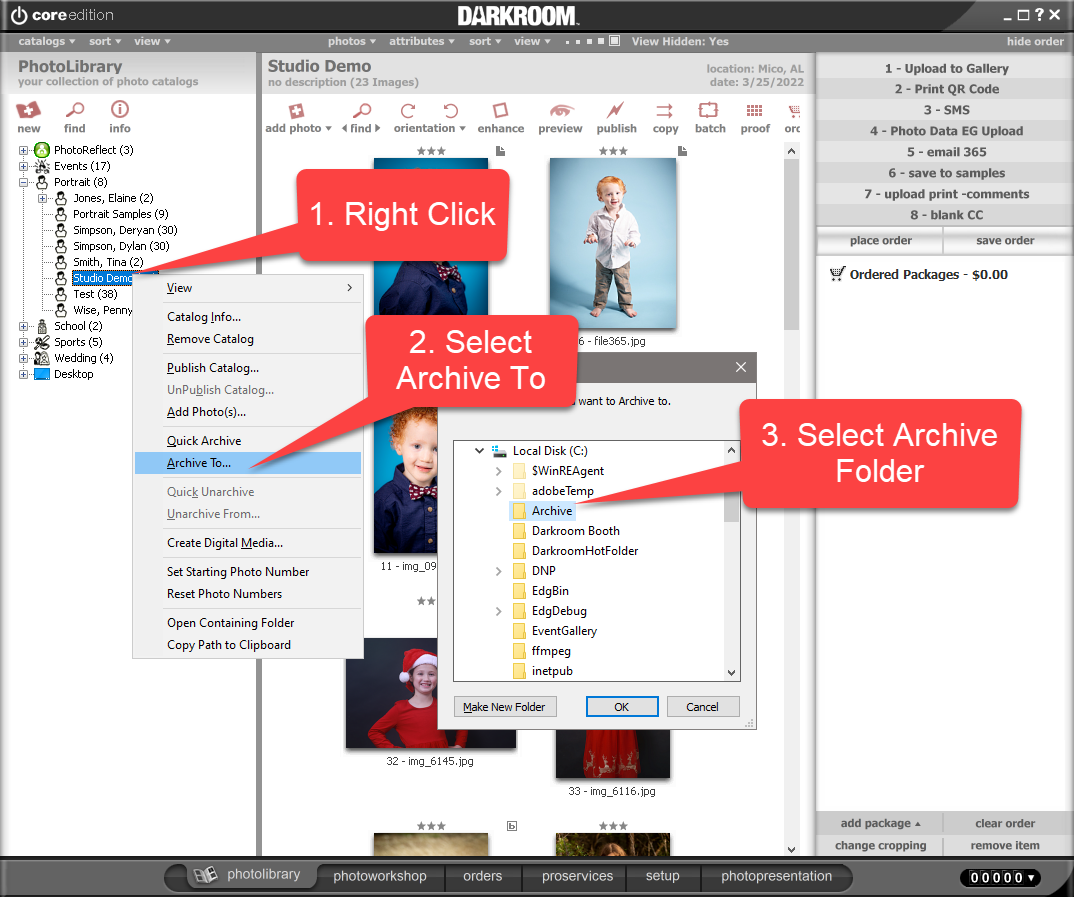Screen dimensions: 1074x897
Task: Click the save order button
Action: click(x=1005, y=240)
